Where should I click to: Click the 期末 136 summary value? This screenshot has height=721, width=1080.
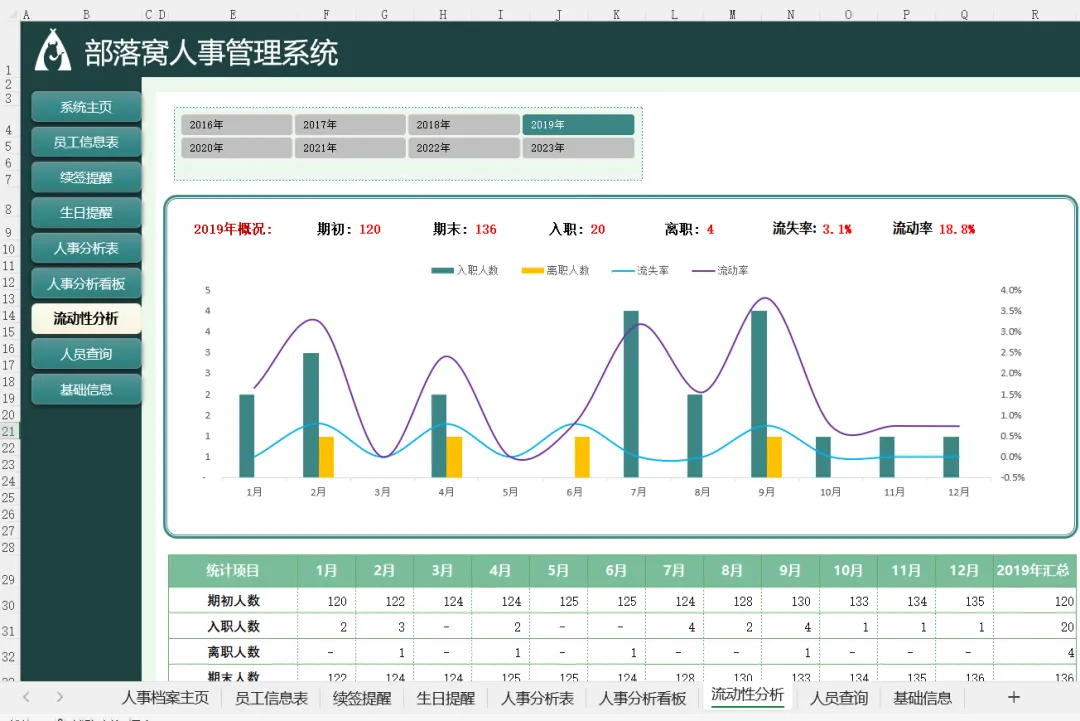click(465, 229)
